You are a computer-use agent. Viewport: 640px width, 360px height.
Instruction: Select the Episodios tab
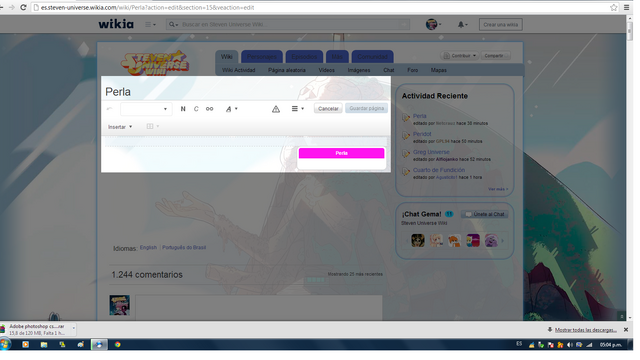[304, 57]
